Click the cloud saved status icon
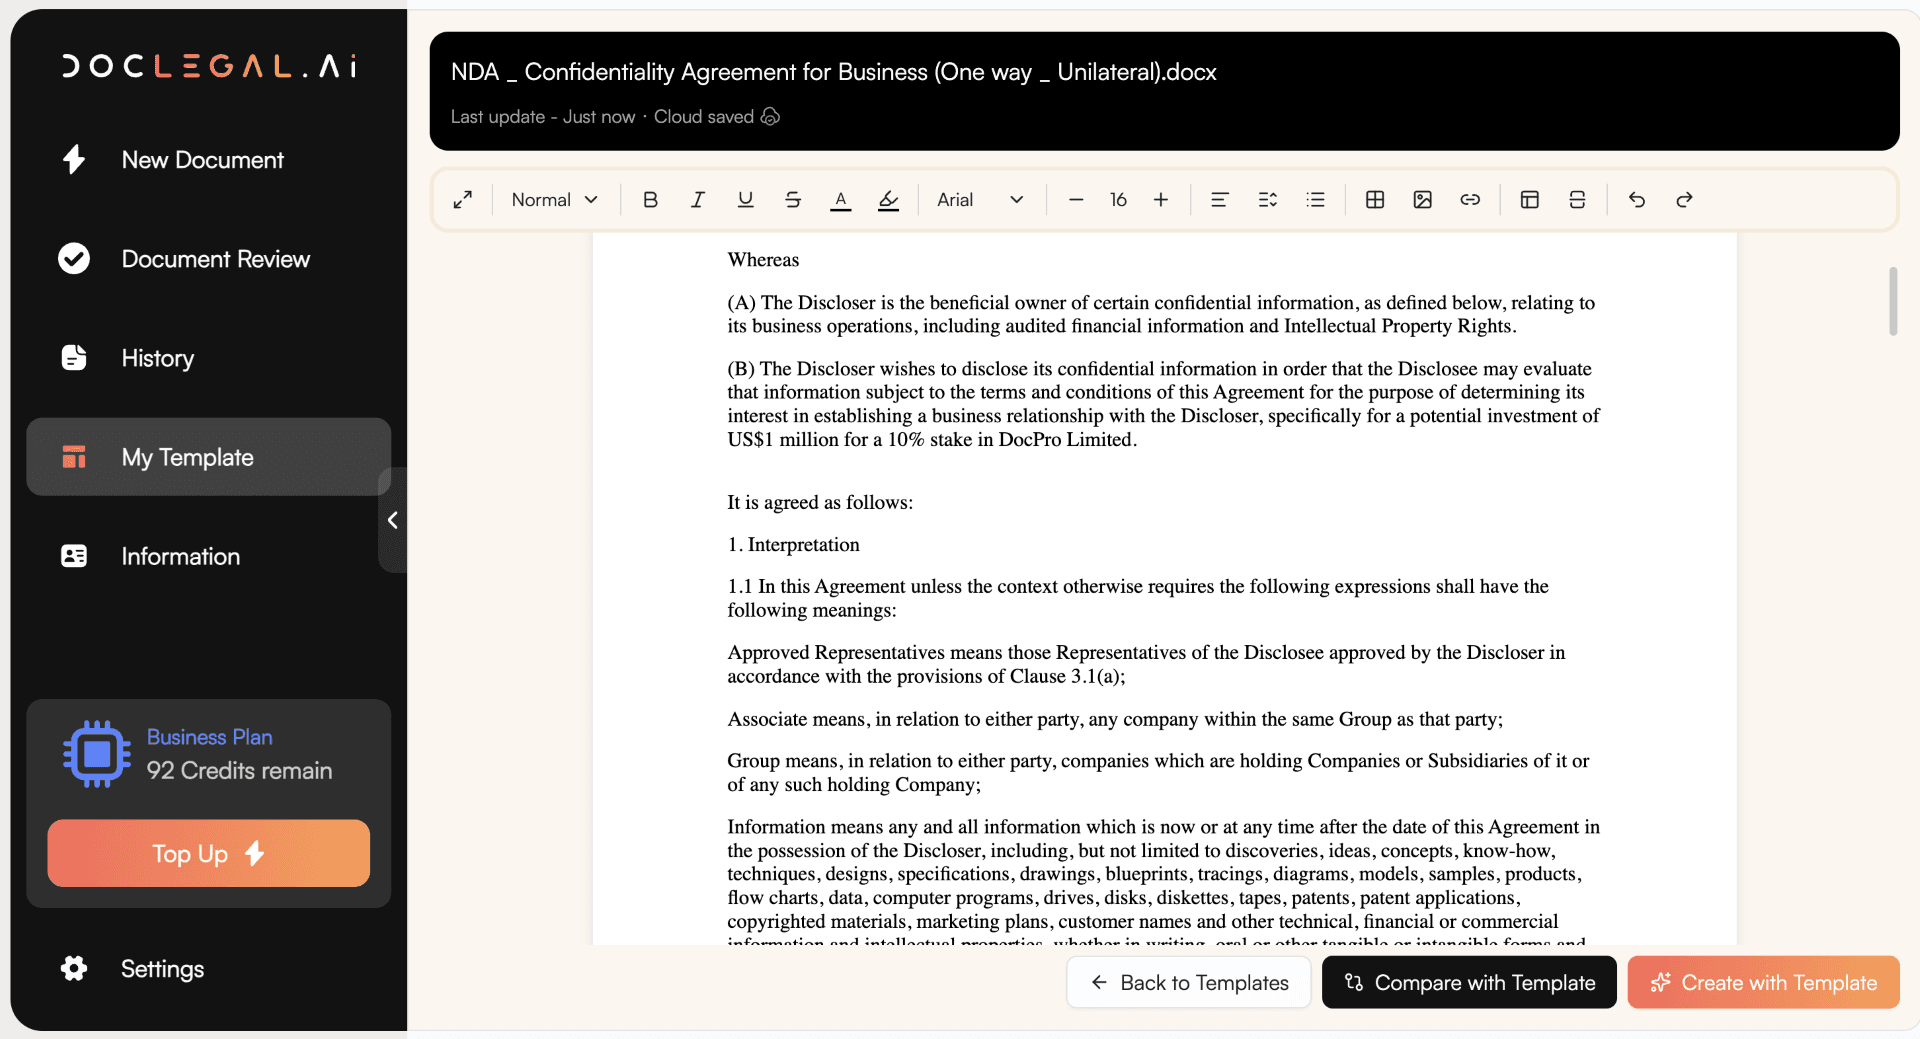 click(x=770, y=116)
